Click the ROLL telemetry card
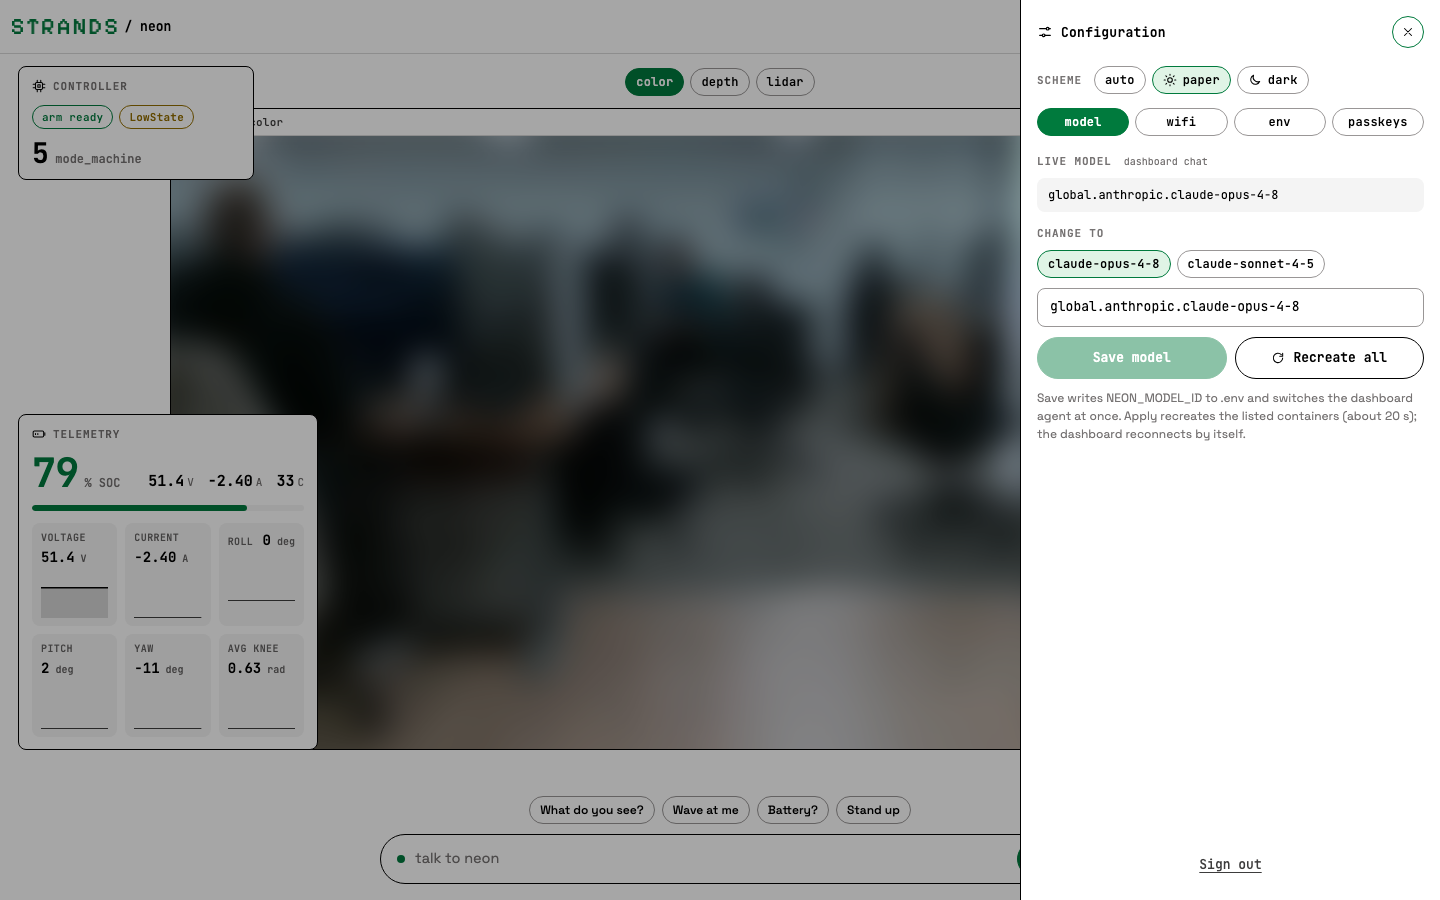The height and width of the screenshot is (900, 1440). click(261, 574)
